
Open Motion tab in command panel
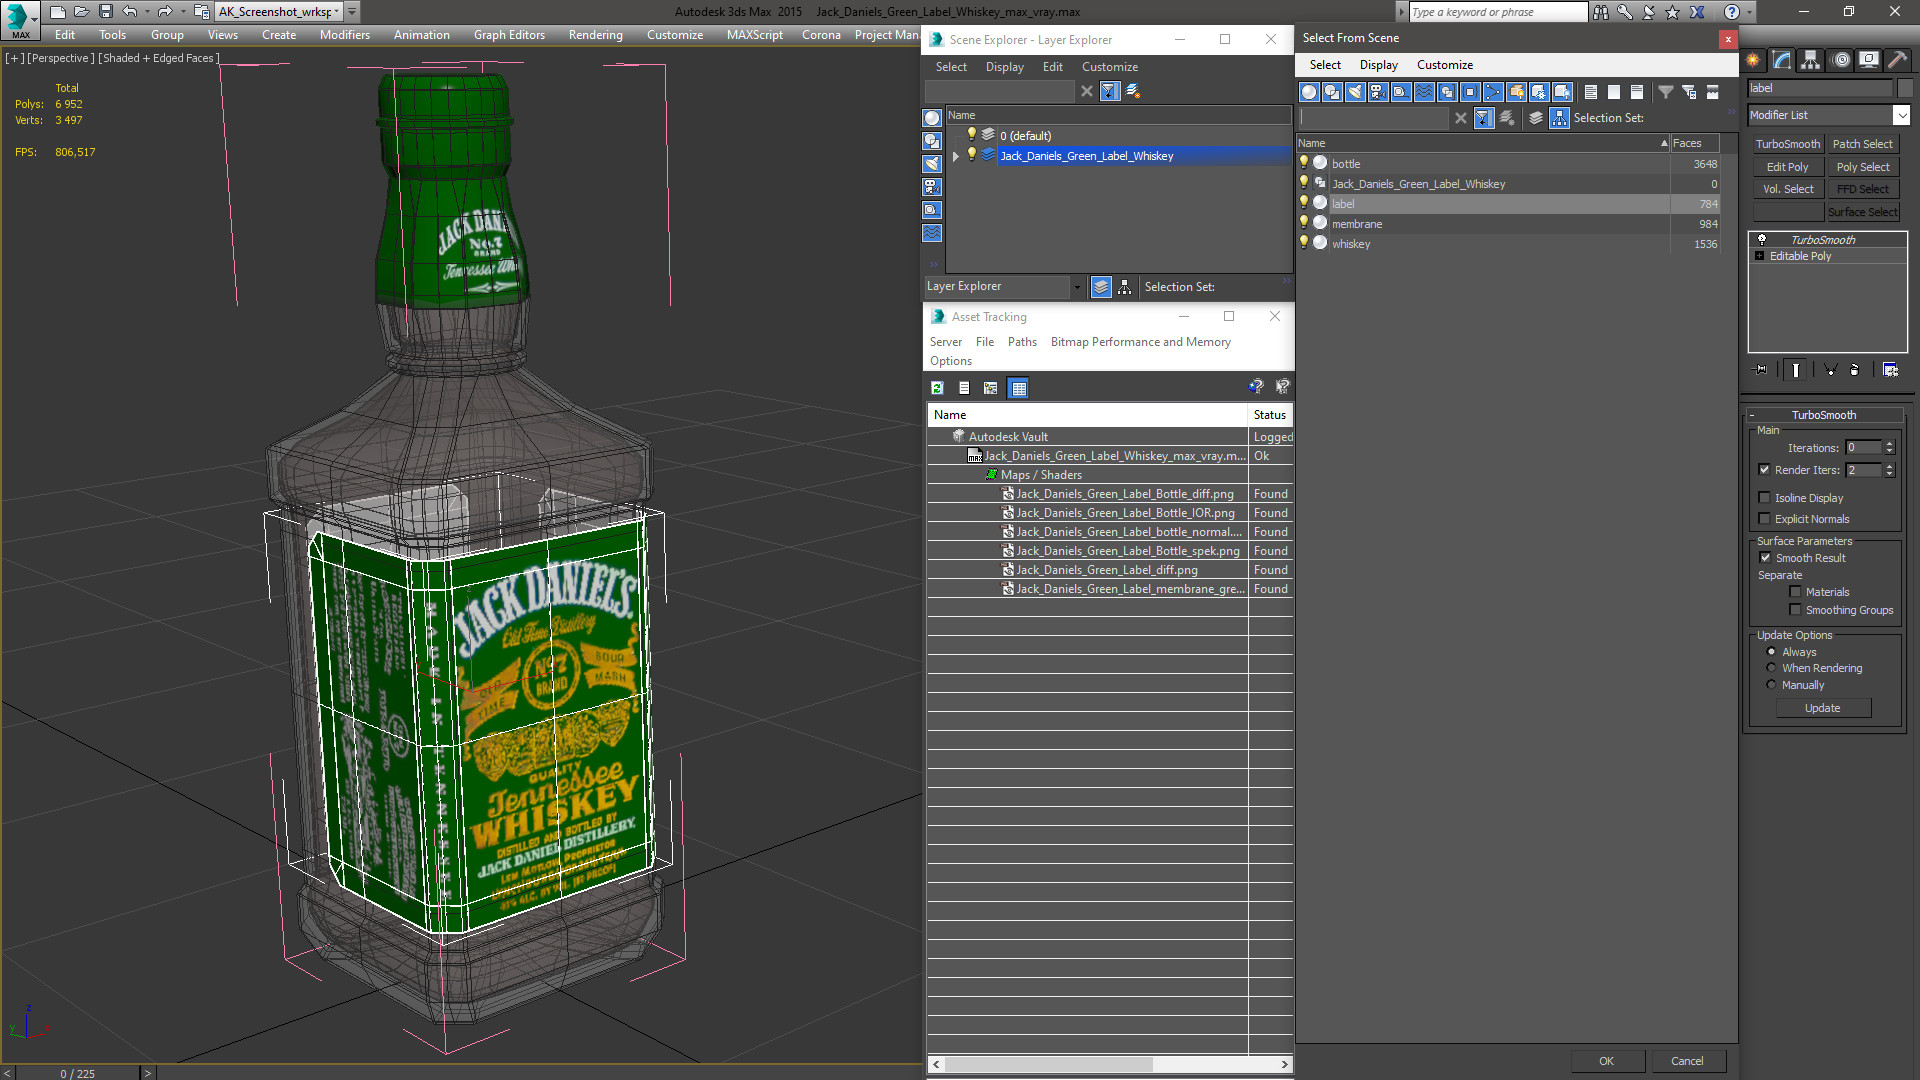1840,60
